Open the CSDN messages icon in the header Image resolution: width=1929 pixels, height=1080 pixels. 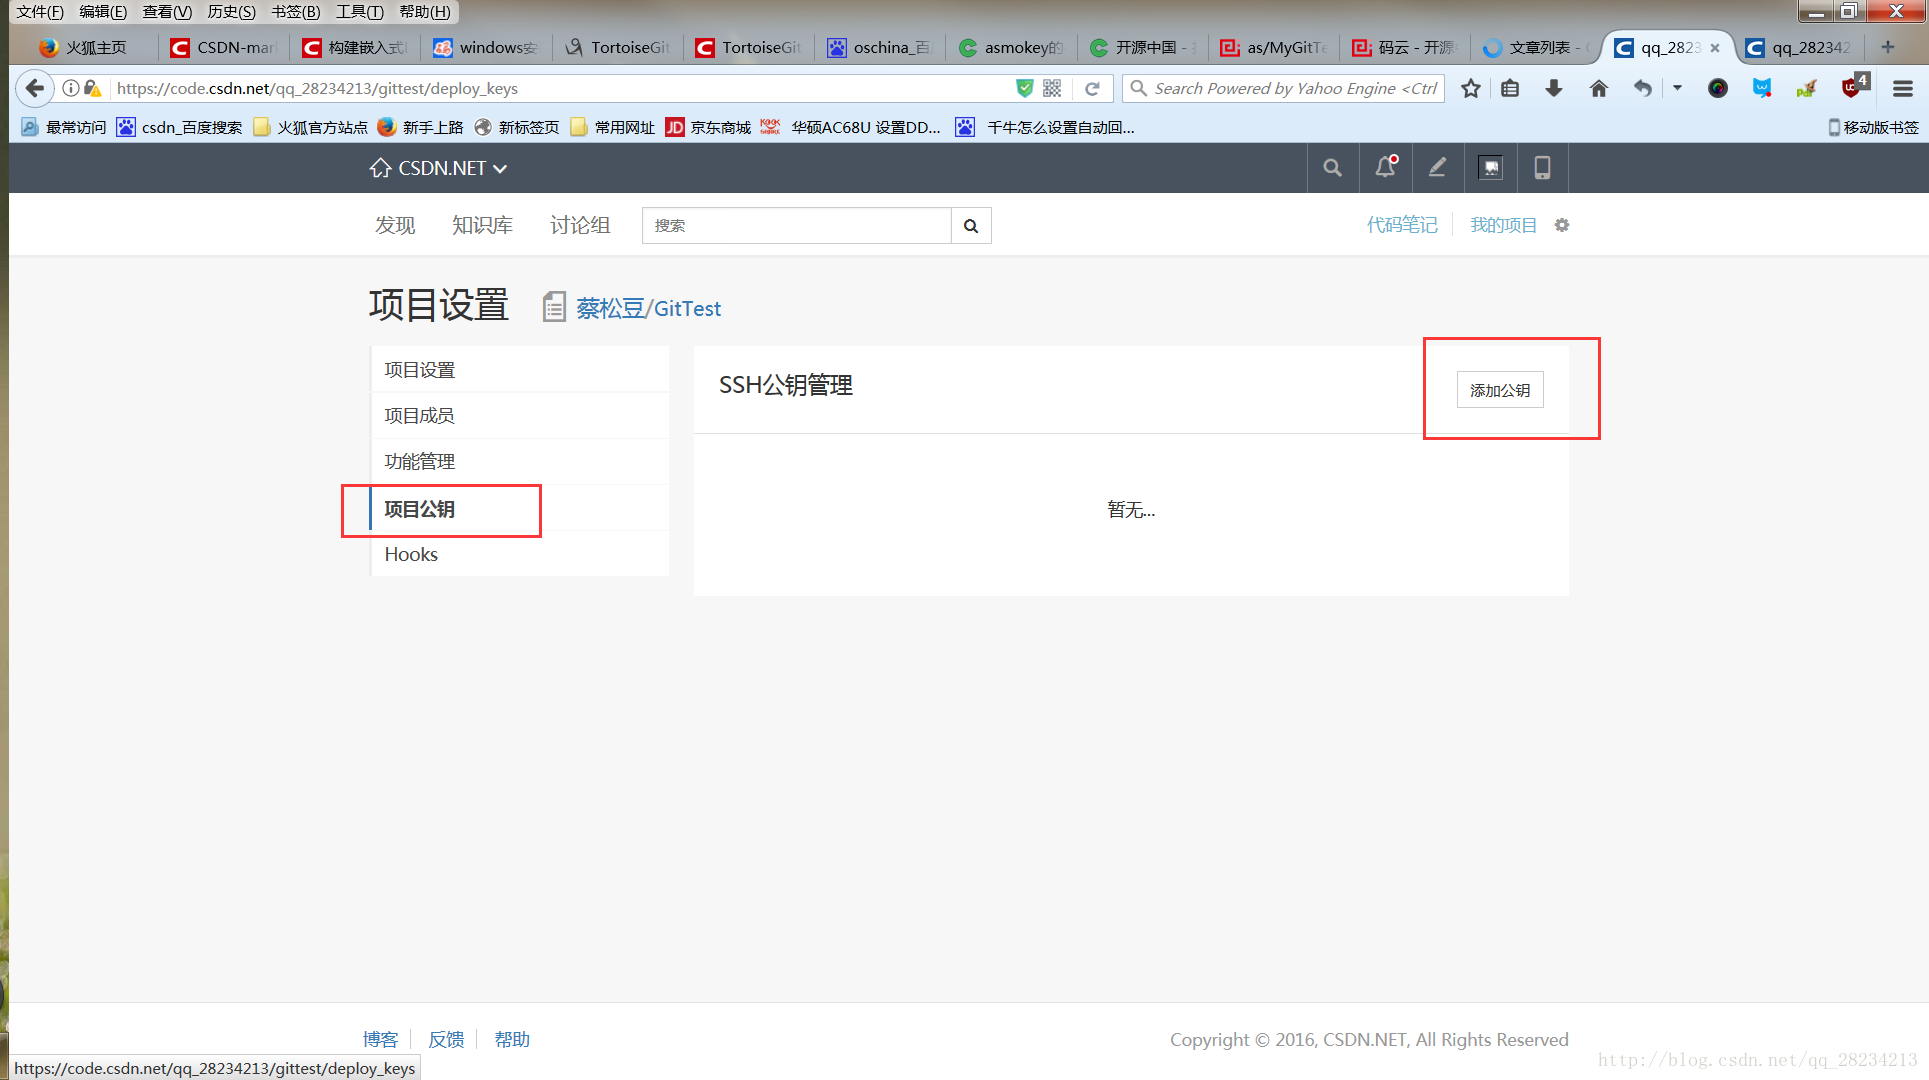pyautogui.click(x=1490, y=168)
